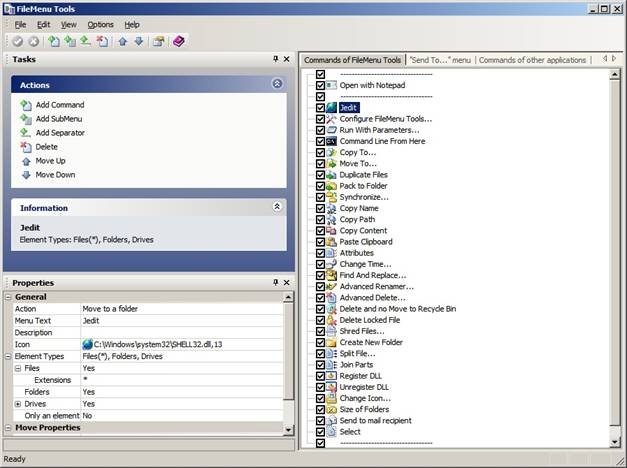Click the Command Line From Here console icon
The height and width of the screenshot is (468, 627).
tap(331, 141)
